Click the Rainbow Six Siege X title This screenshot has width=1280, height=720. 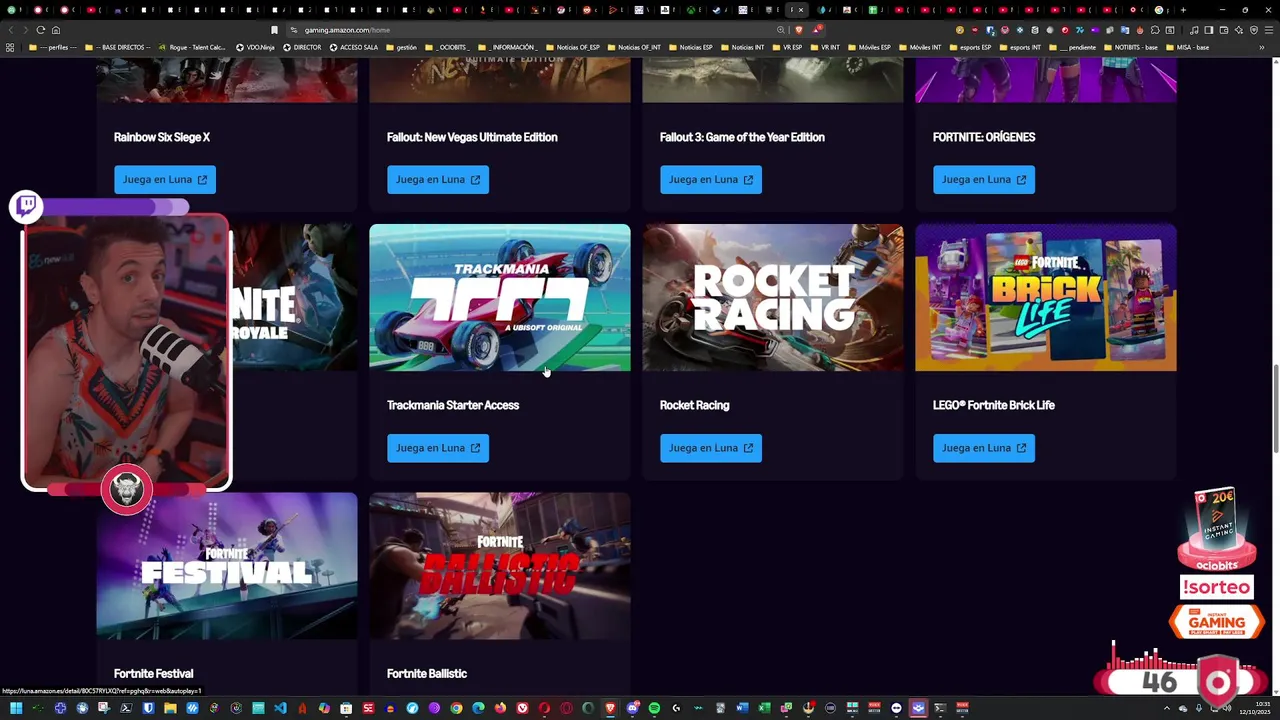coord(162,137)
